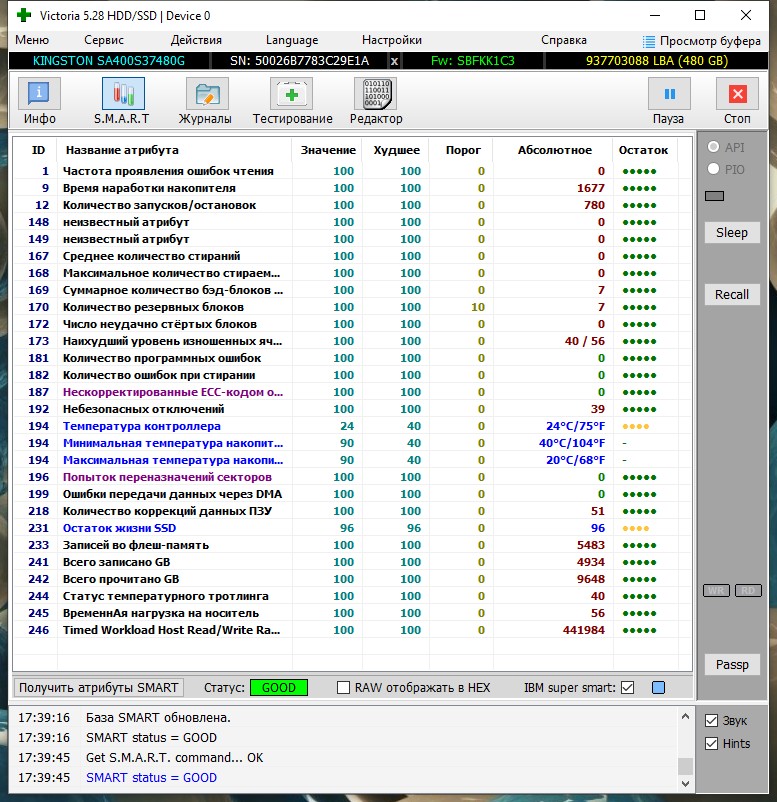Select row Частота проявления ошибок чтения
Image resolution: width=777 pixels, height=802 pixels.
click(352, 171)
